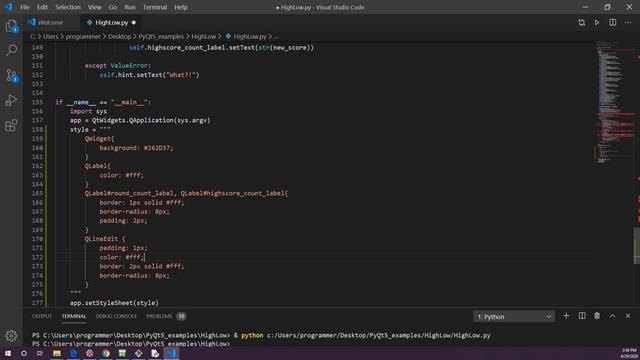Switch to the PROBLEMS panel tab
Viewport: 640px width, 360px height.
click(159, 316)
